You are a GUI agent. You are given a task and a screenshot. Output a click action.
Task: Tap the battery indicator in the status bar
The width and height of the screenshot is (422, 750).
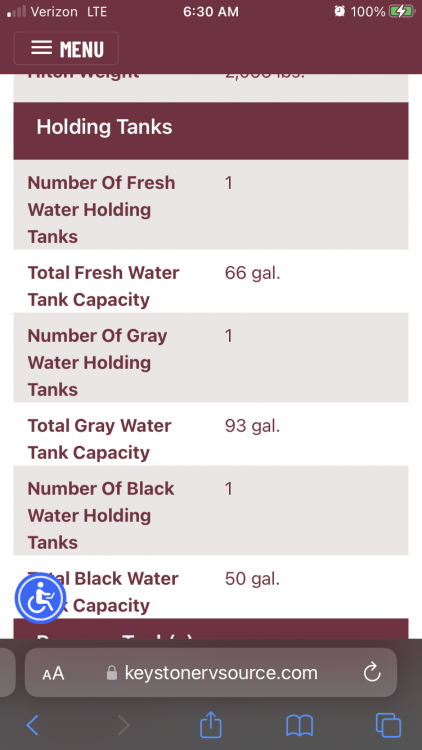(x=401, y=11)
